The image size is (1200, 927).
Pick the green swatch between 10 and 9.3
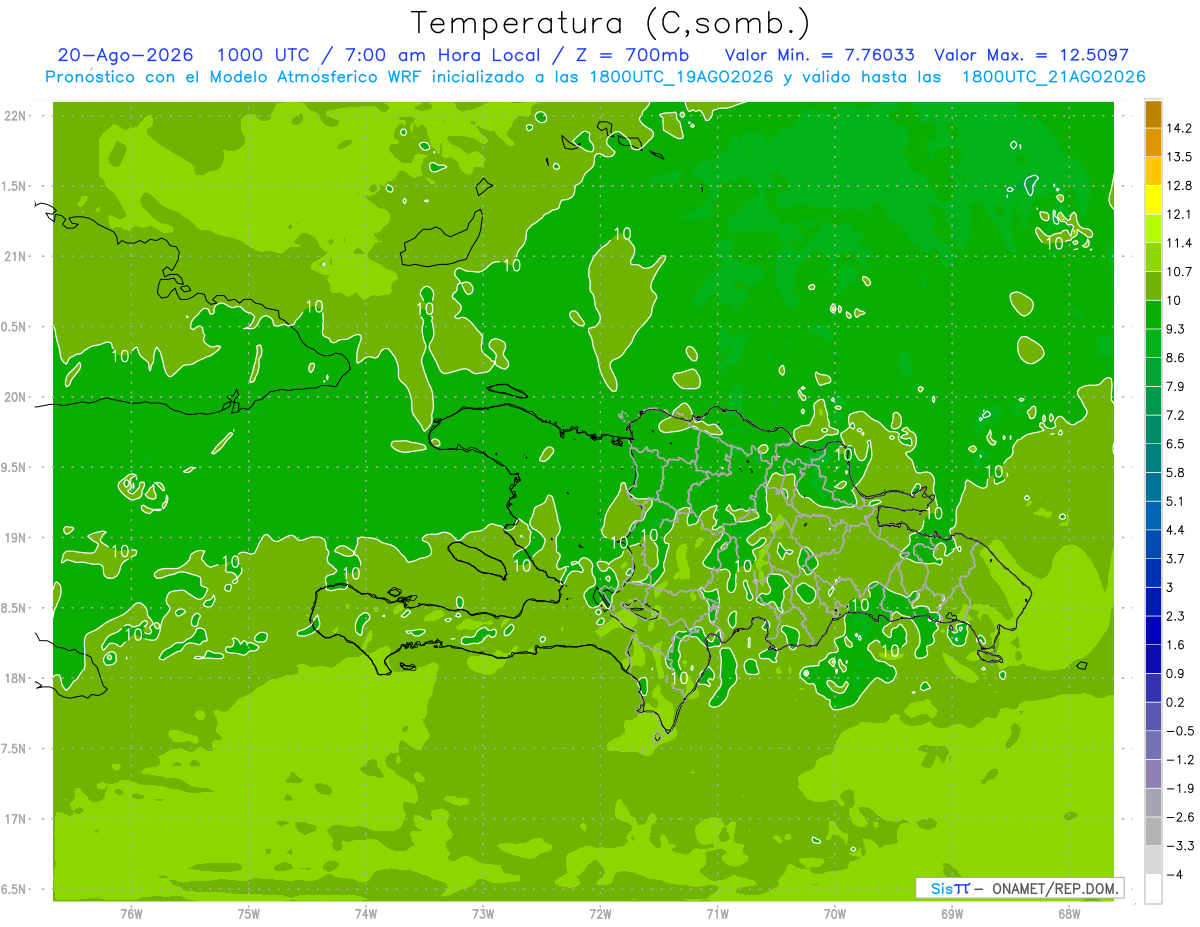point(1153,315)
